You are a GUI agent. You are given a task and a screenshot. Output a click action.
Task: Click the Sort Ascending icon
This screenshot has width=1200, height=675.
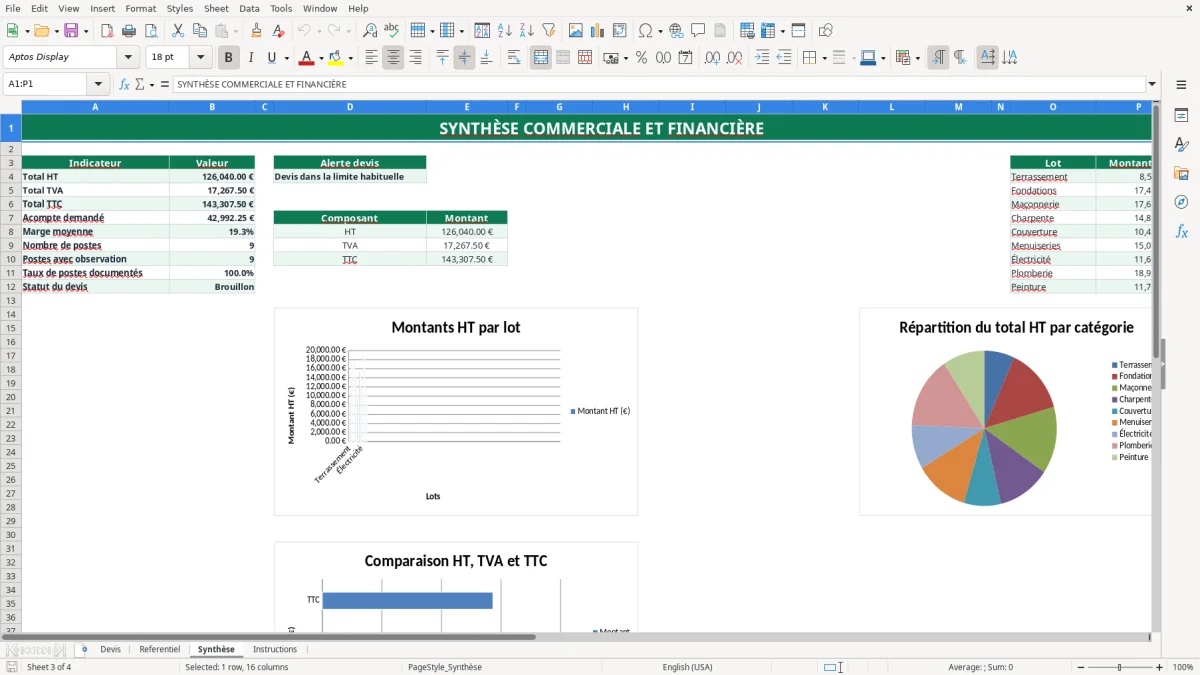(x=504, y=31)
